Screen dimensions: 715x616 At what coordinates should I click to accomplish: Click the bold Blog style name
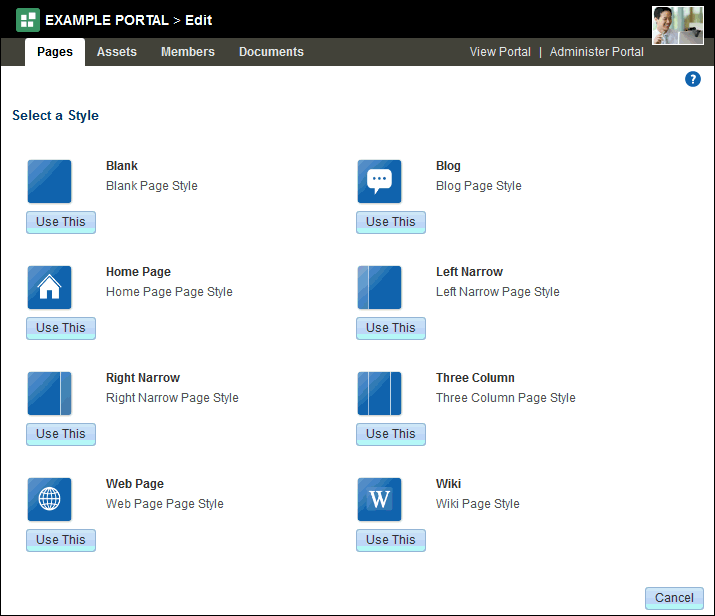point(448,166)
